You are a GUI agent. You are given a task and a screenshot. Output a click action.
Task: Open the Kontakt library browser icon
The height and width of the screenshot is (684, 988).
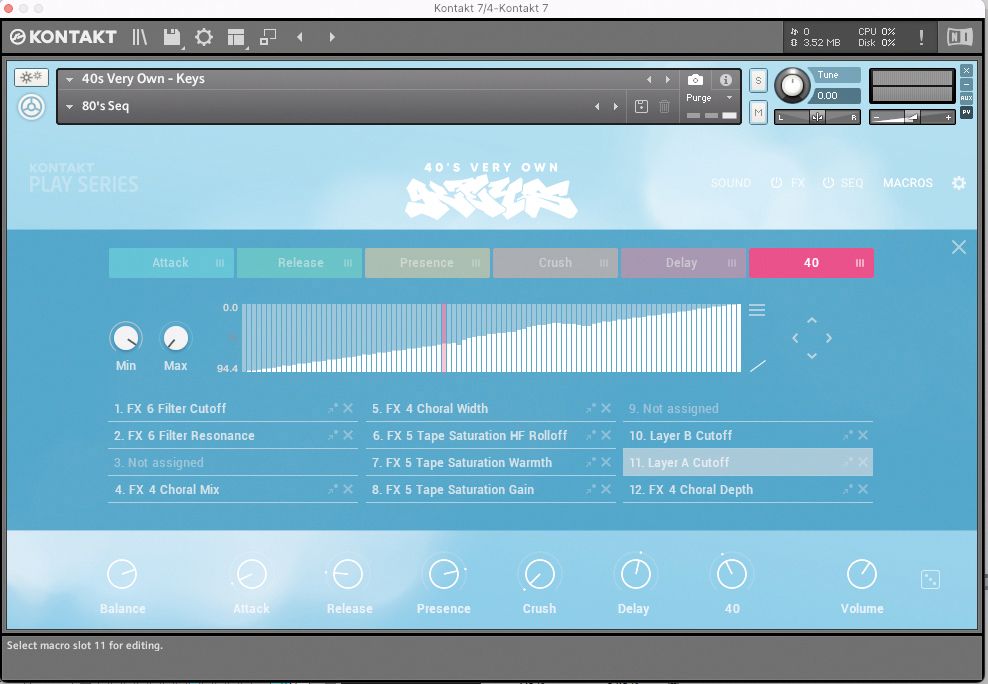pyautogui.click(x=139, y=37)
